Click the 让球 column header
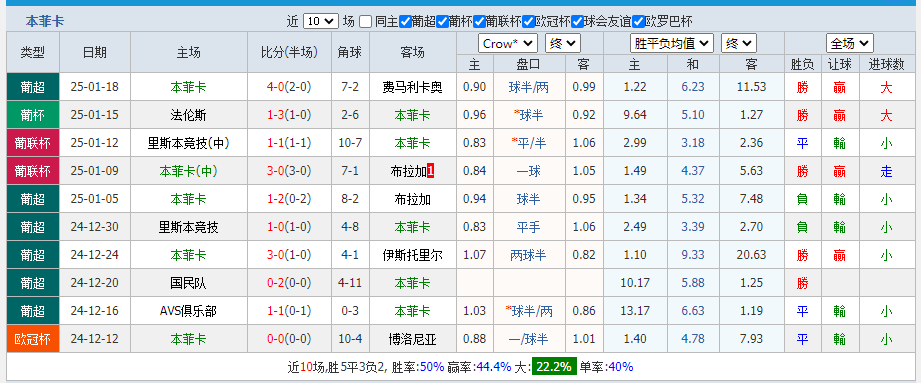The image size is (921, 383). (x=840, y=65)
